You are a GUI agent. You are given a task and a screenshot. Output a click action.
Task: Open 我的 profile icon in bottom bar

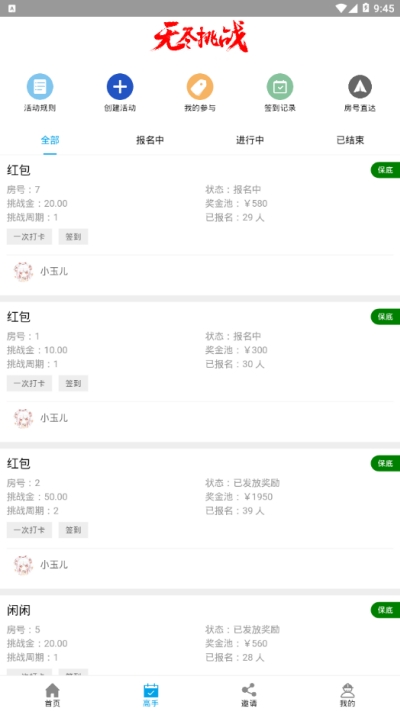347,691
